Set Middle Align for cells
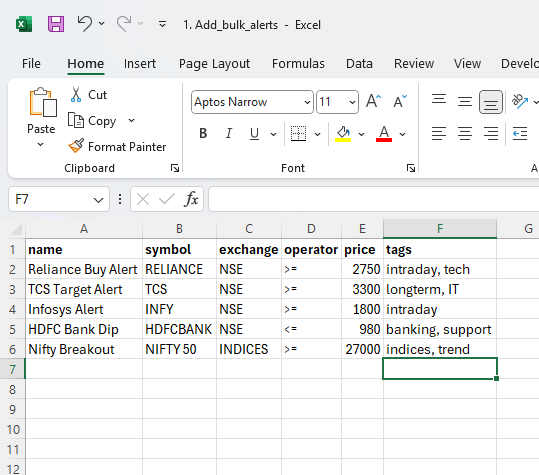This screenshot has width=539, height=475. [x=465, y=101]
